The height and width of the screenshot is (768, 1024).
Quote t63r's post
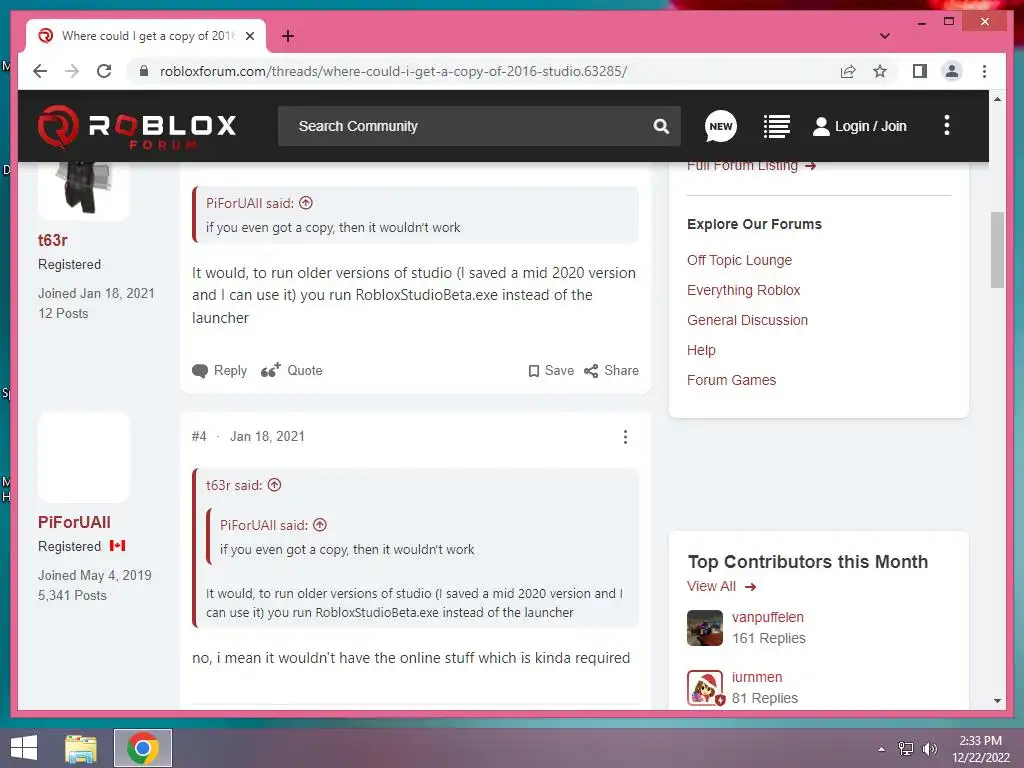tap(291, 370)
